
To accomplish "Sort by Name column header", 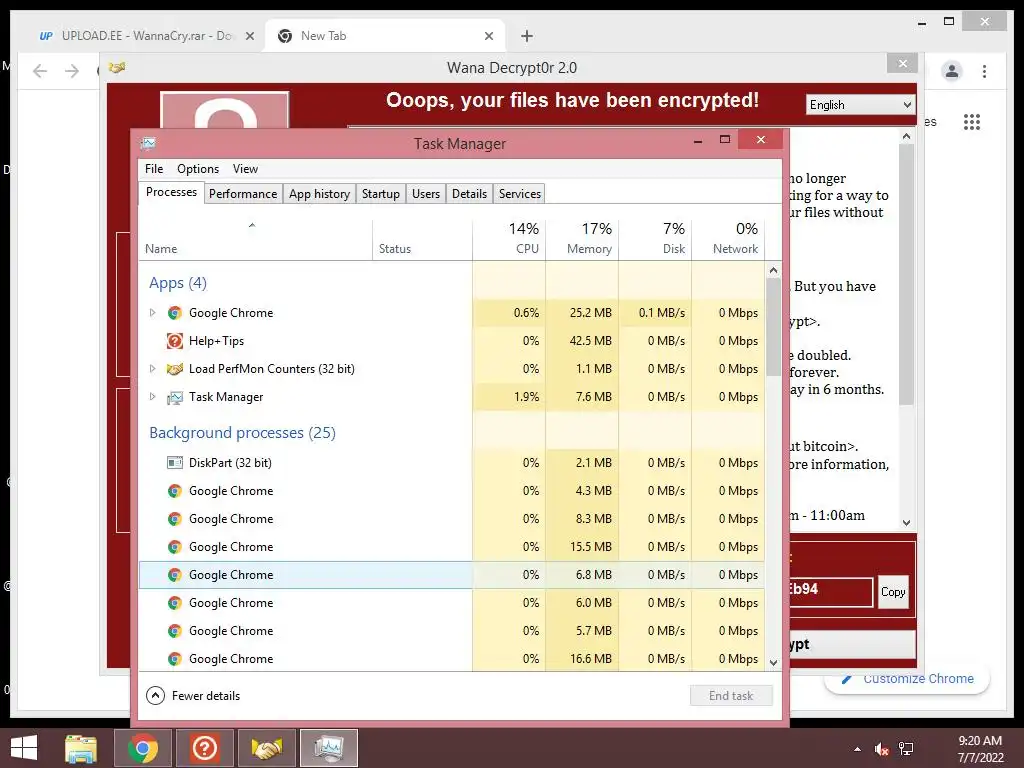I will tap(255, 238).
